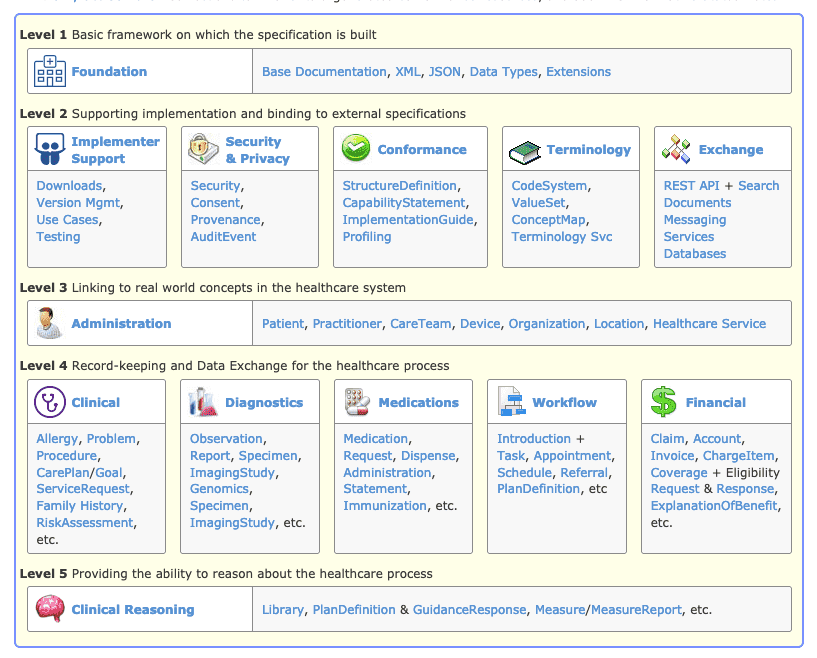Click the Administration person icon
The width and height of the screenshot is (817, 658).
pos(50,324)
